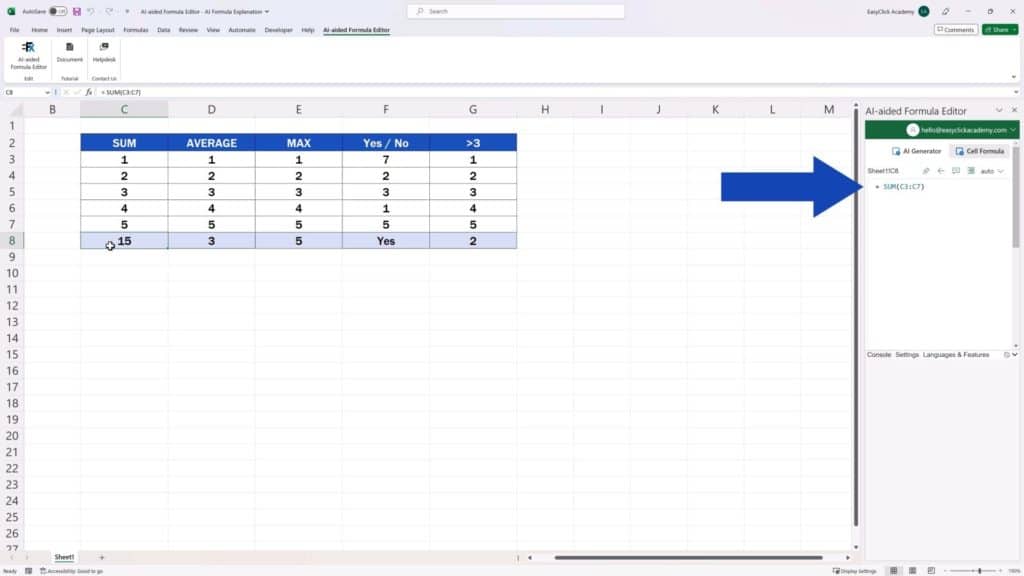The height and width of the screenshot is (576, 1024).
Task: Click the vertical sheet scrollbar
Action: pos(856,315)
